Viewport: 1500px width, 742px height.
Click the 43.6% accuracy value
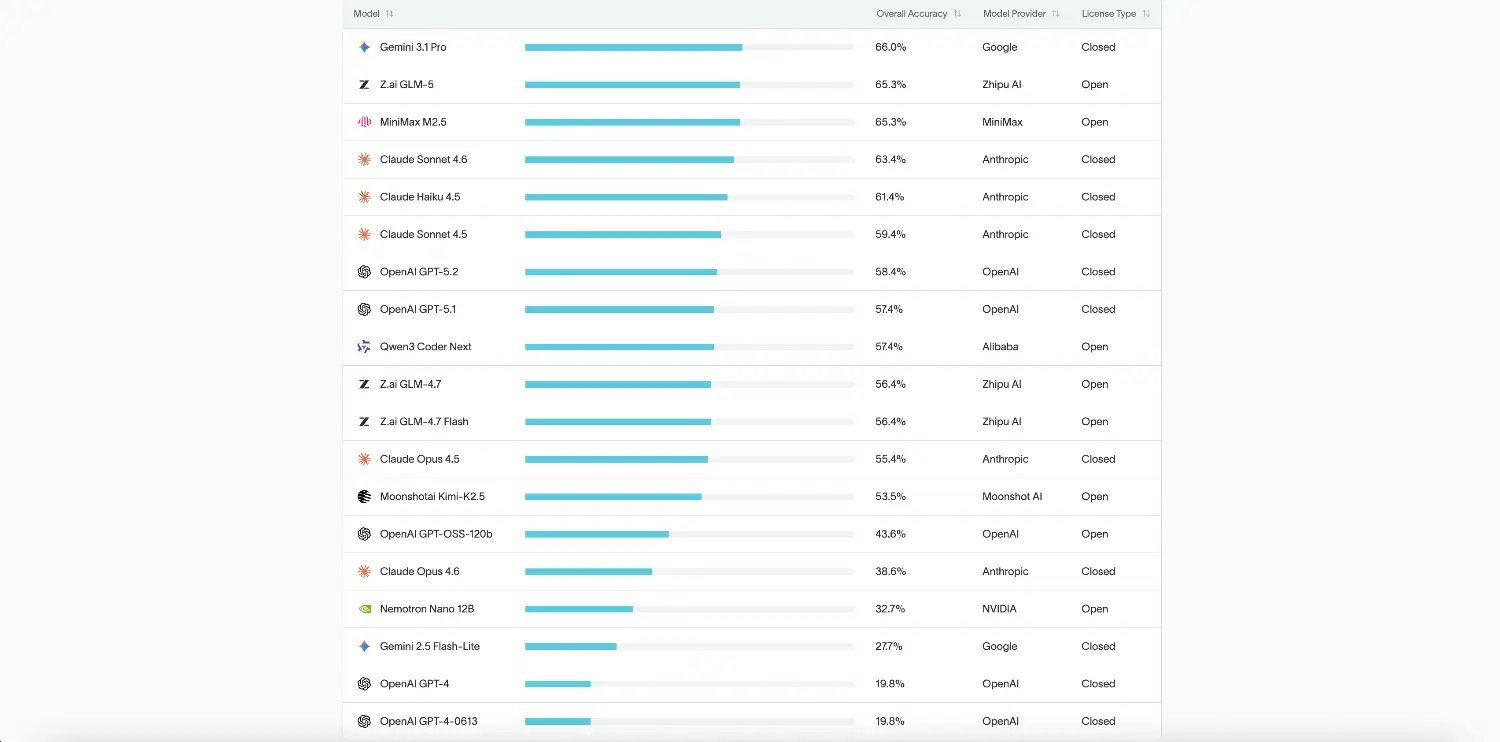coord(891,534)
